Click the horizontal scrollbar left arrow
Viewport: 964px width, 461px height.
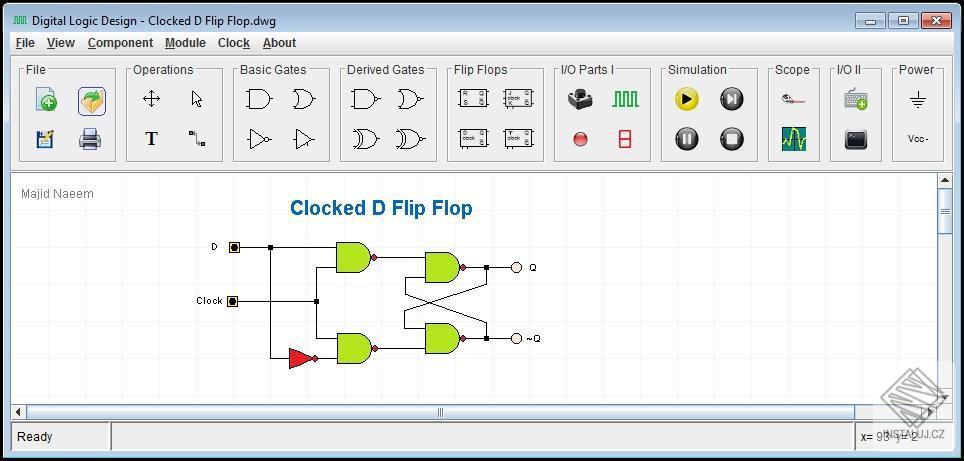(18, 412)
